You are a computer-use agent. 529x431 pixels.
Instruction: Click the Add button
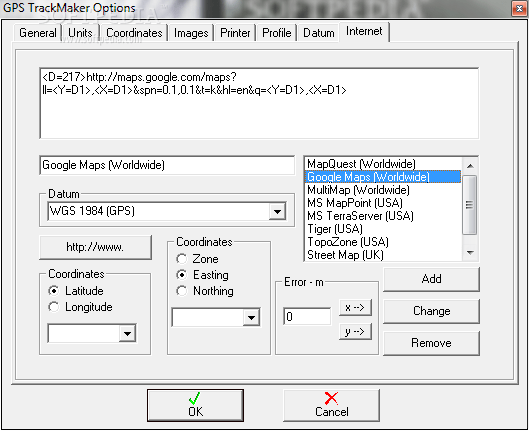coord(431,280)
